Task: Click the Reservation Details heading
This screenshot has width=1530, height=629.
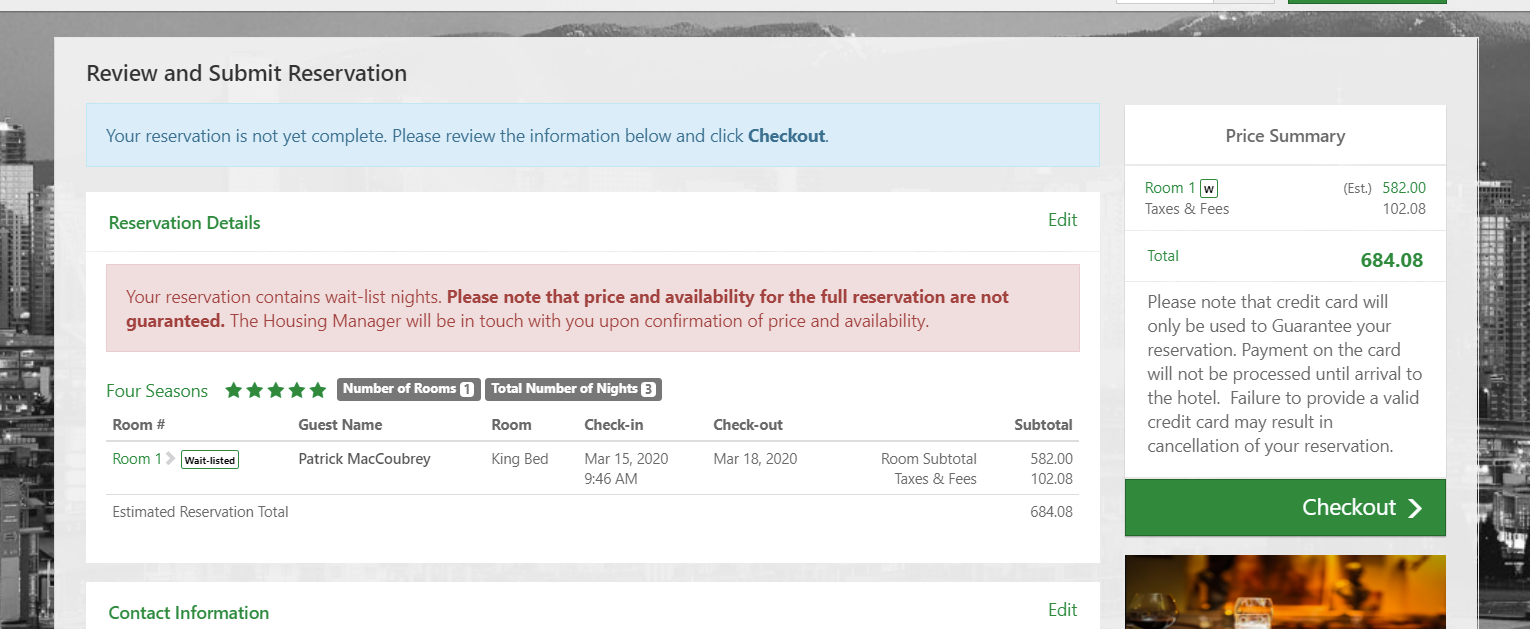Action: click(184, 223)
